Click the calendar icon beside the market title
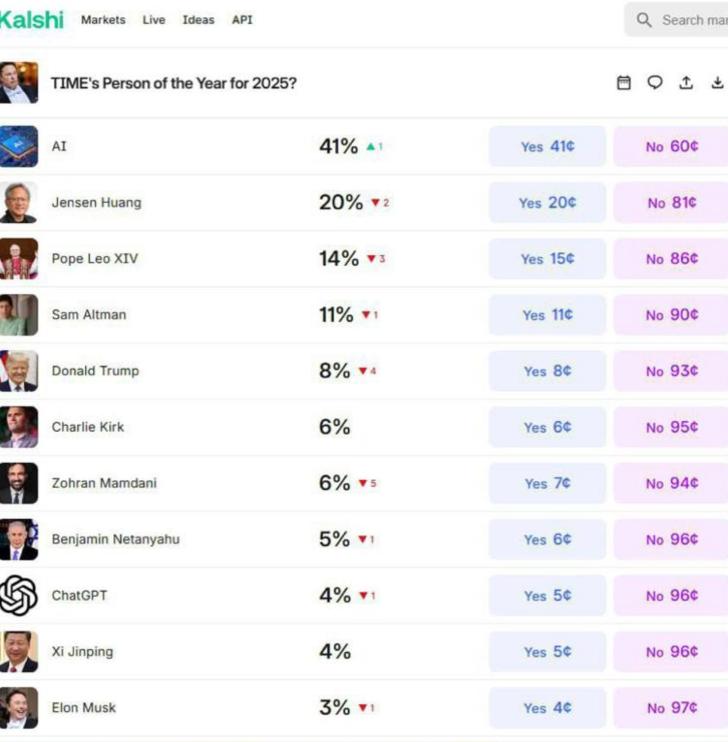The height and width of the screenshot is (742, 728). click(624, 83)
